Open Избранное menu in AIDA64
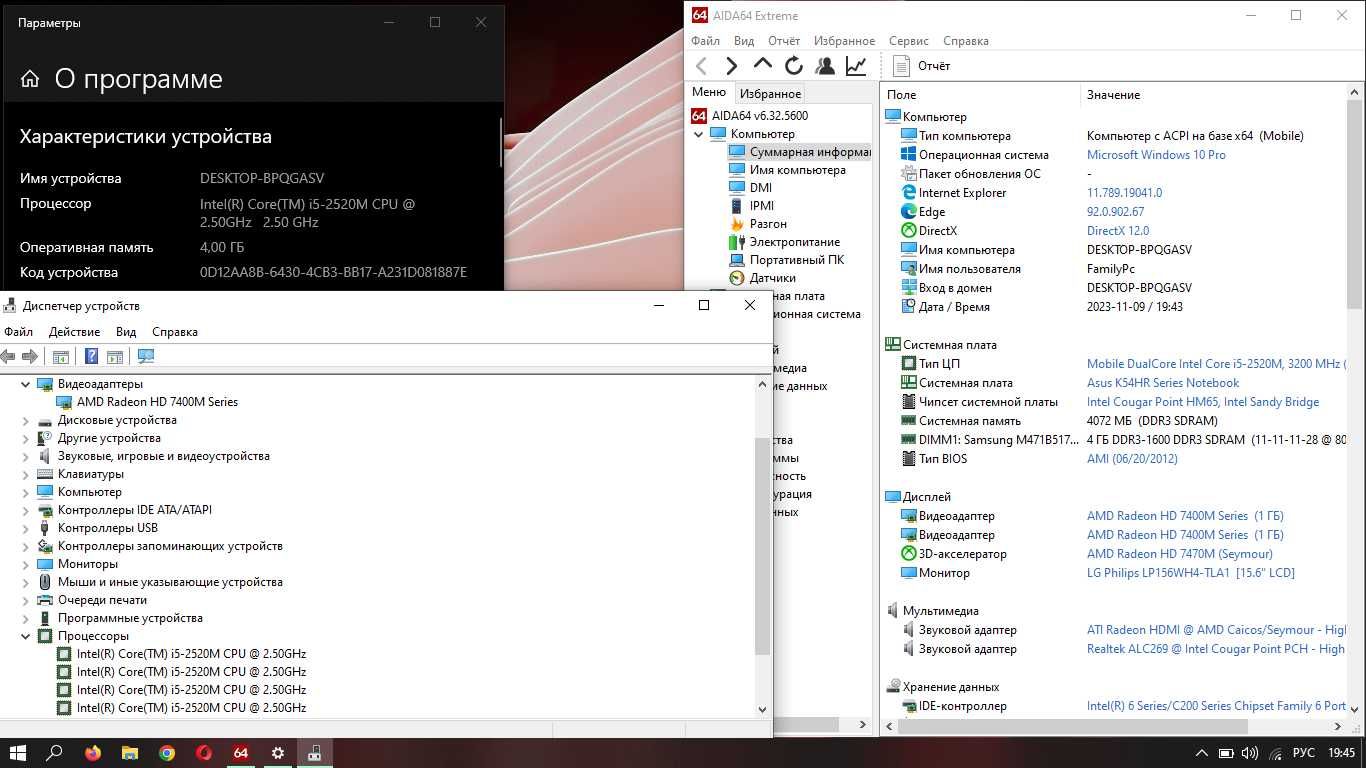Image resolution: width=1366 pixels, height=768 pixels. (844, 41)
